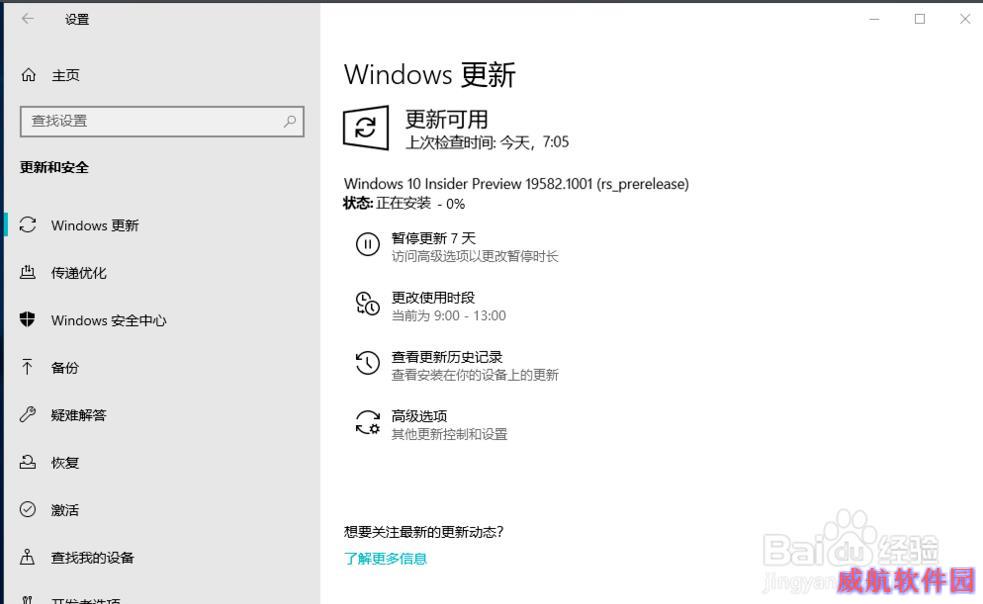Minimize the 设置 window
Viewport: 983px width, 604px height.
coord(875,19)
